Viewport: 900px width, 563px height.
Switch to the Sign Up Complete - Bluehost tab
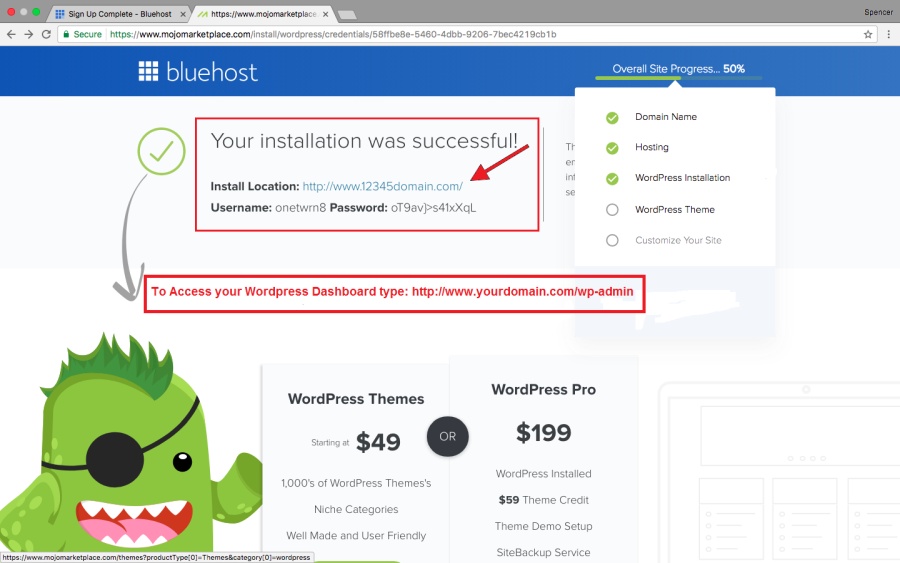(119, 14)
